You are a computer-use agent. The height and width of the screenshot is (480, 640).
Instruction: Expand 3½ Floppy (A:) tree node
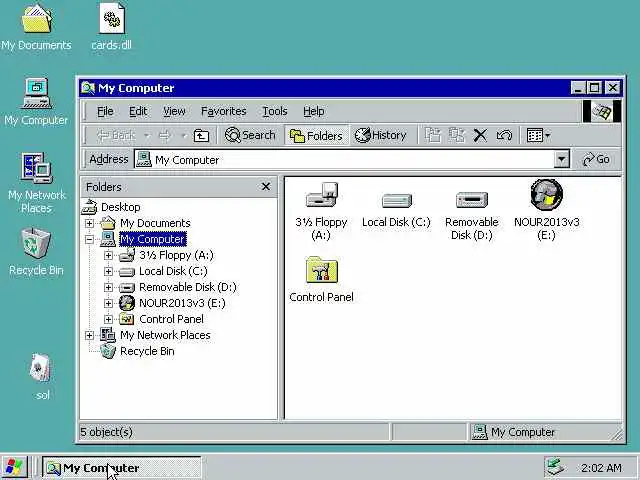pos(108,256)
